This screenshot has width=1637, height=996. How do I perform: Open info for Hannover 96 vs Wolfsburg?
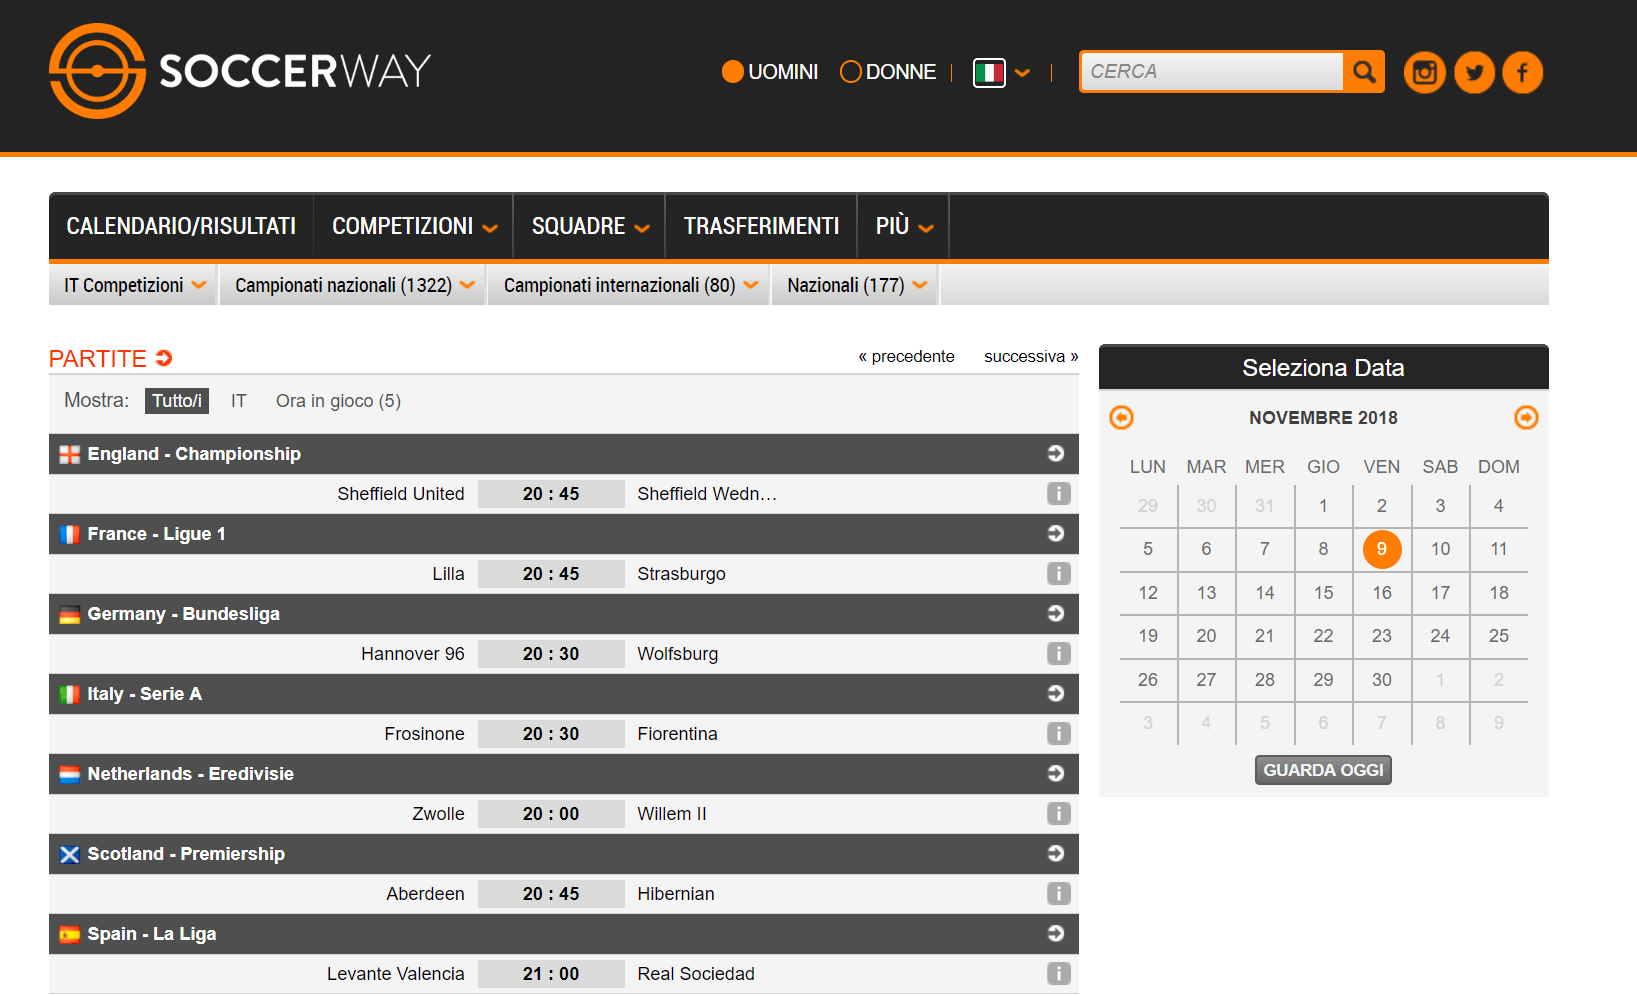tap(1059, 653)
